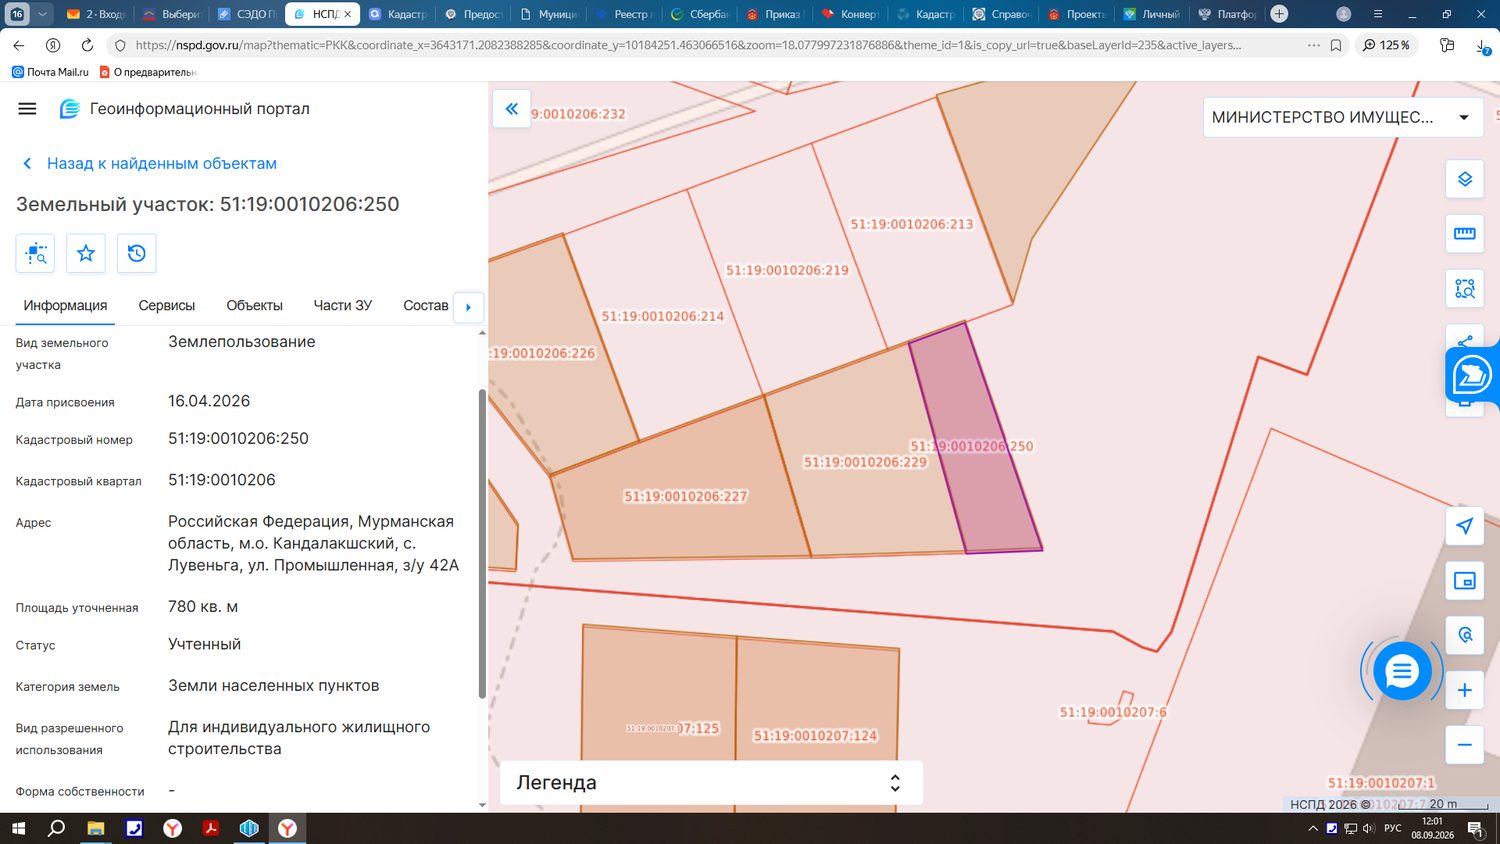Click the locate-on-map icon beside the star
This screenshot has height=844, width=1500.
(x=36, y=253)
